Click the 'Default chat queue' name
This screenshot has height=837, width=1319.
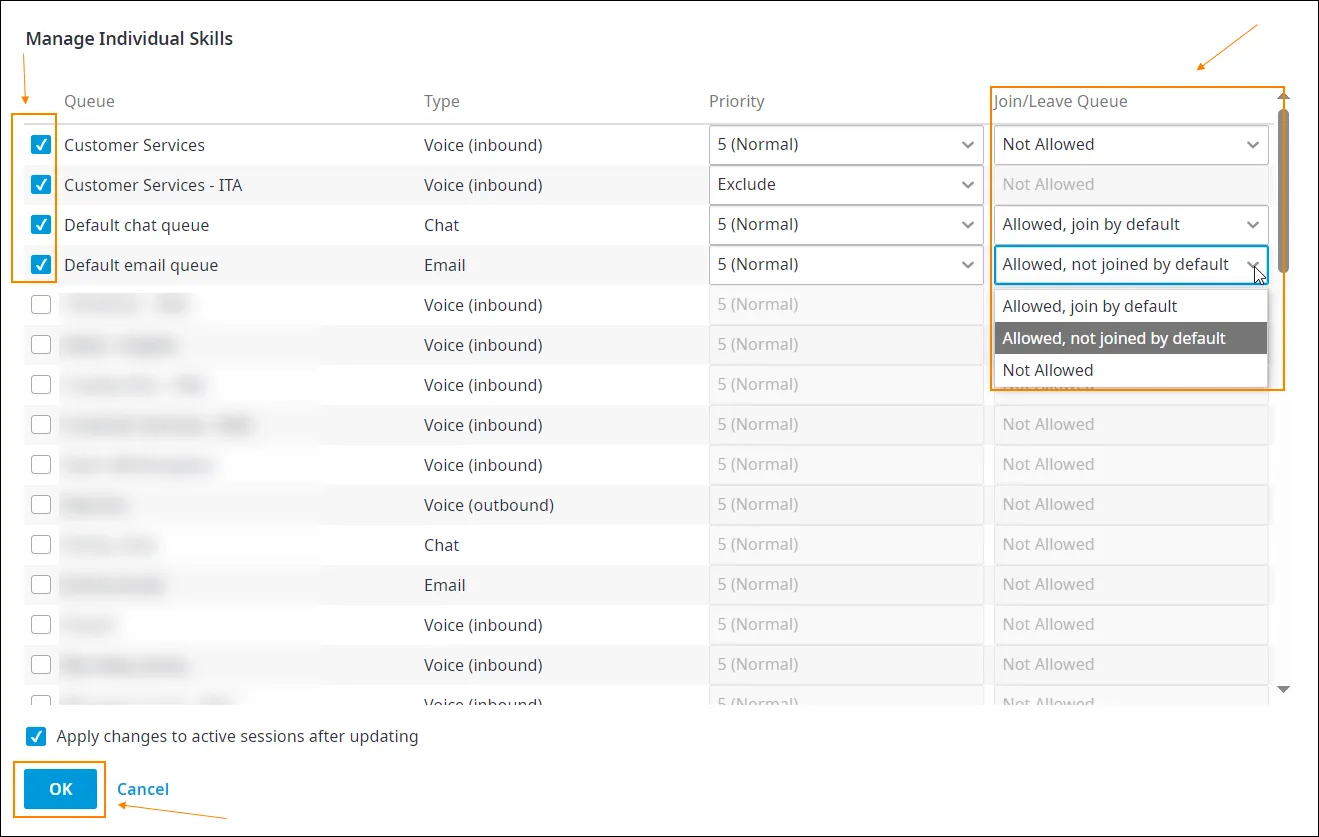[x=137, y=225]
